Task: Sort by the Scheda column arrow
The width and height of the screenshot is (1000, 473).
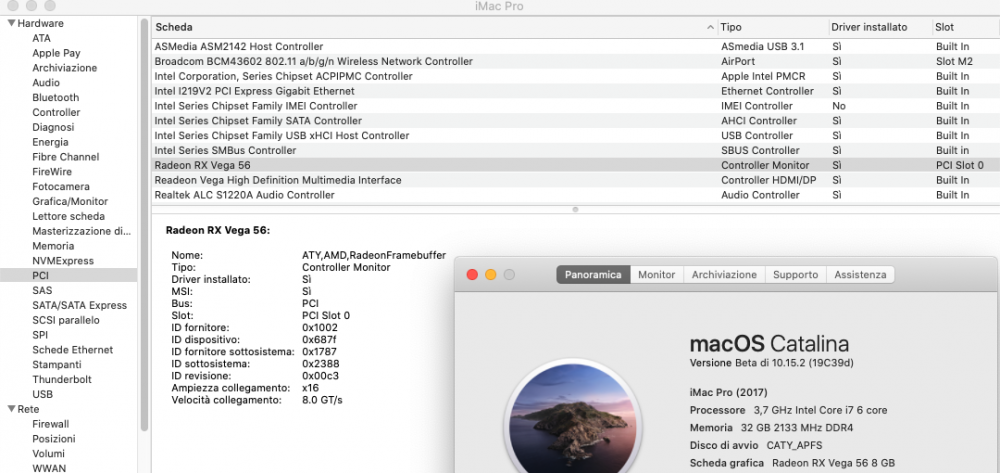Action: pyautogui.click(x=710, y=27)
